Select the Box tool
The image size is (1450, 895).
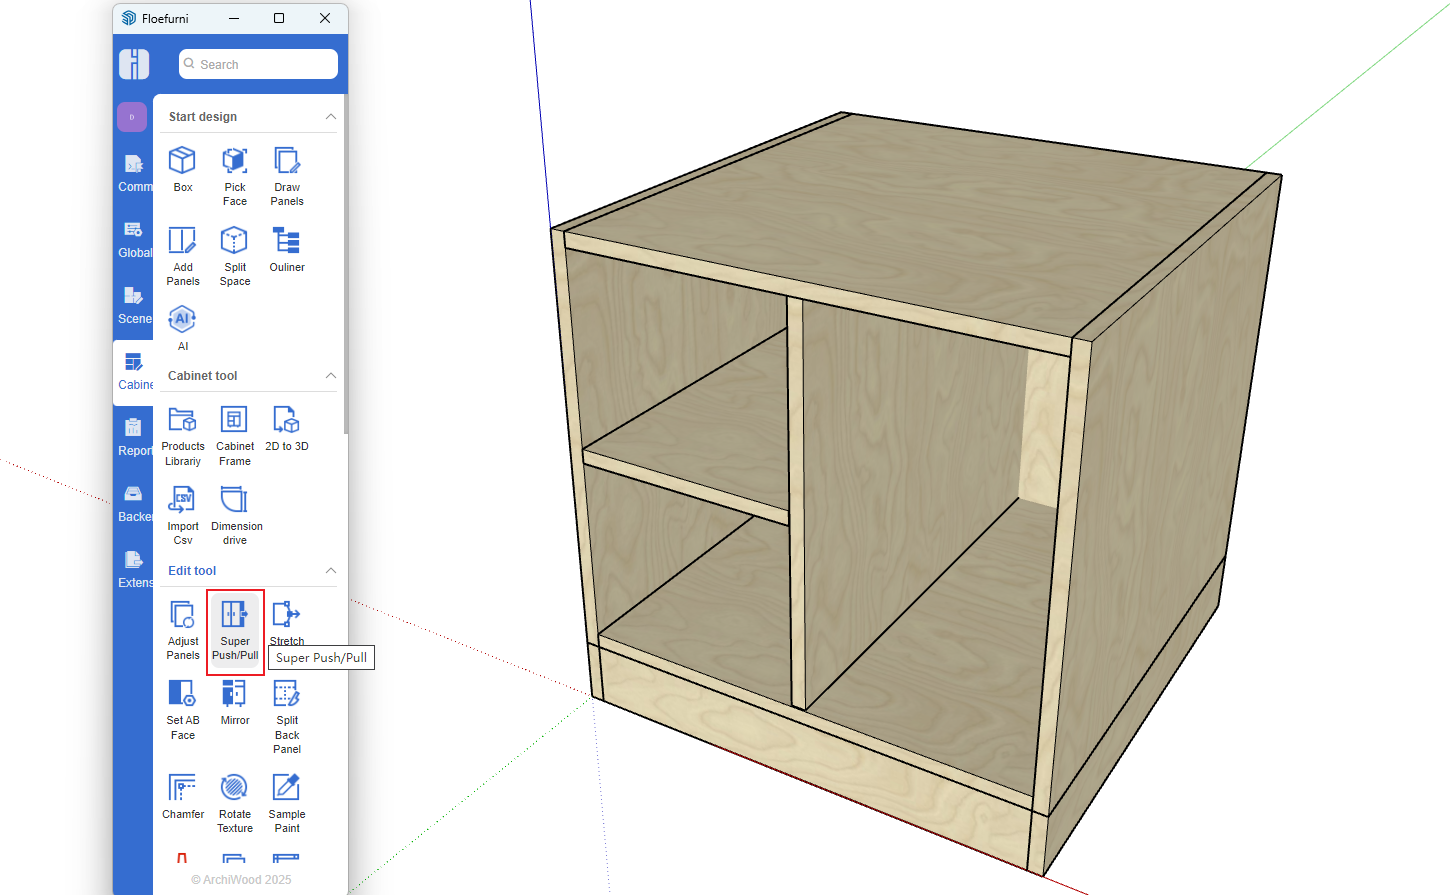pos(182,169)
